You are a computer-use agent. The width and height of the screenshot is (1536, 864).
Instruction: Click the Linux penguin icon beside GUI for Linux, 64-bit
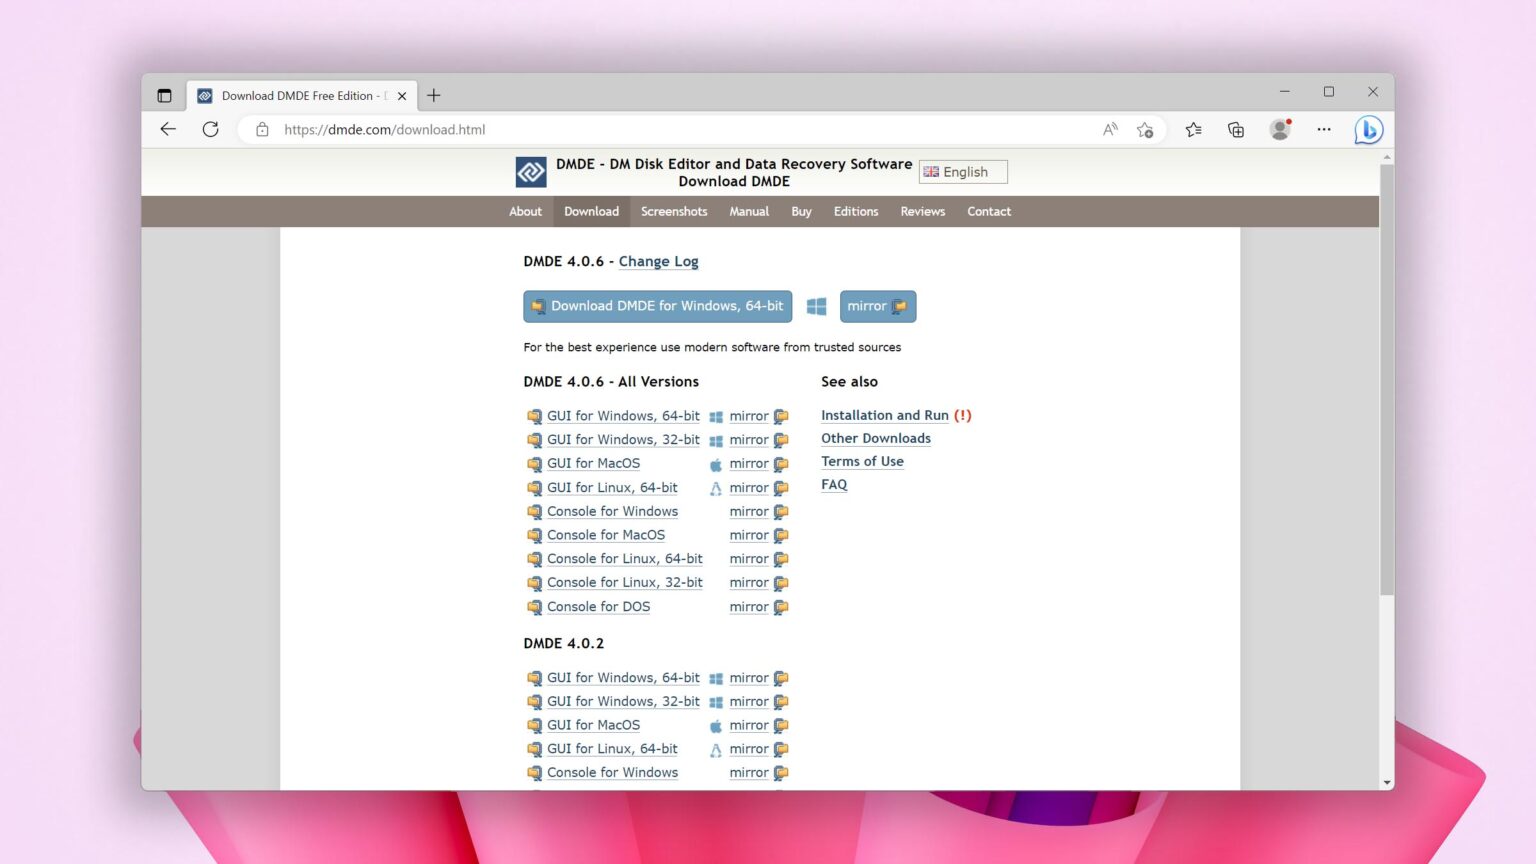[716, 487]
